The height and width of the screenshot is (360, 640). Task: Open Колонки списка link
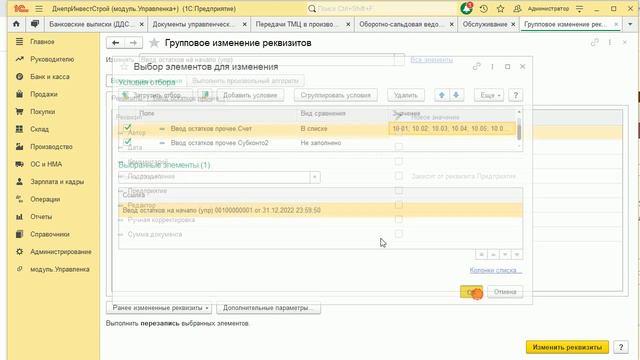click(496, 270)
